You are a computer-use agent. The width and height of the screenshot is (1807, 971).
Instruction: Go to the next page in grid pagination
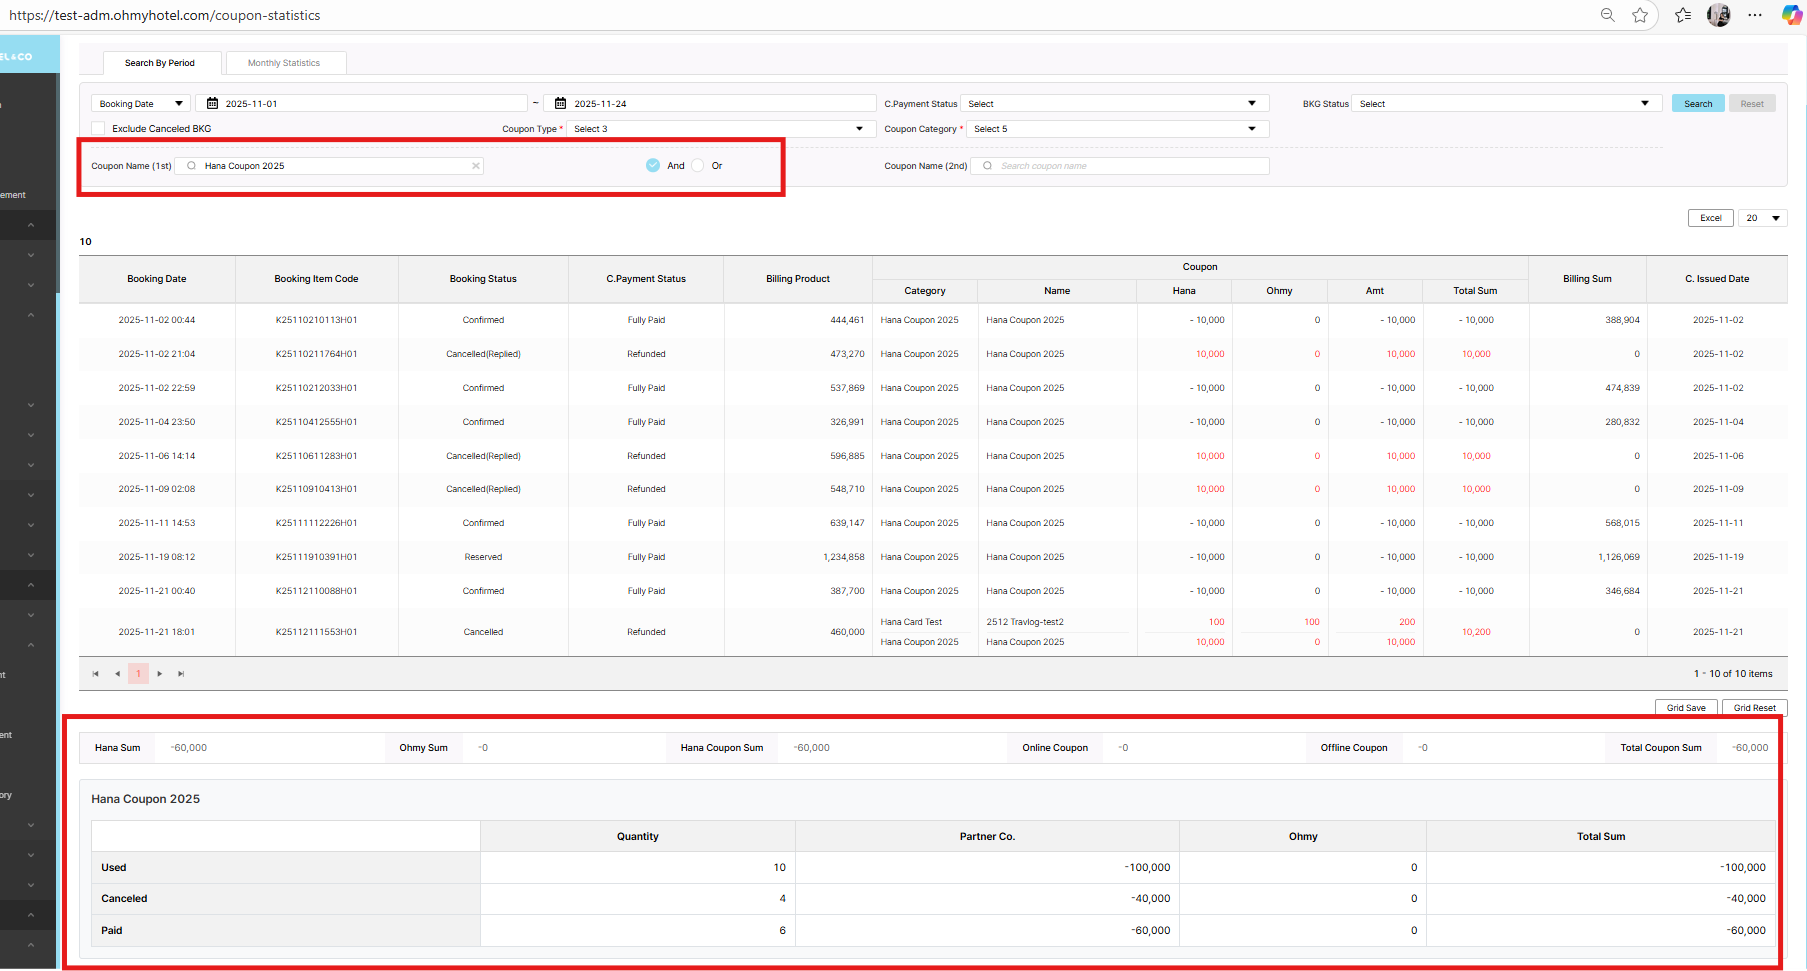click(x=160, y=674)
